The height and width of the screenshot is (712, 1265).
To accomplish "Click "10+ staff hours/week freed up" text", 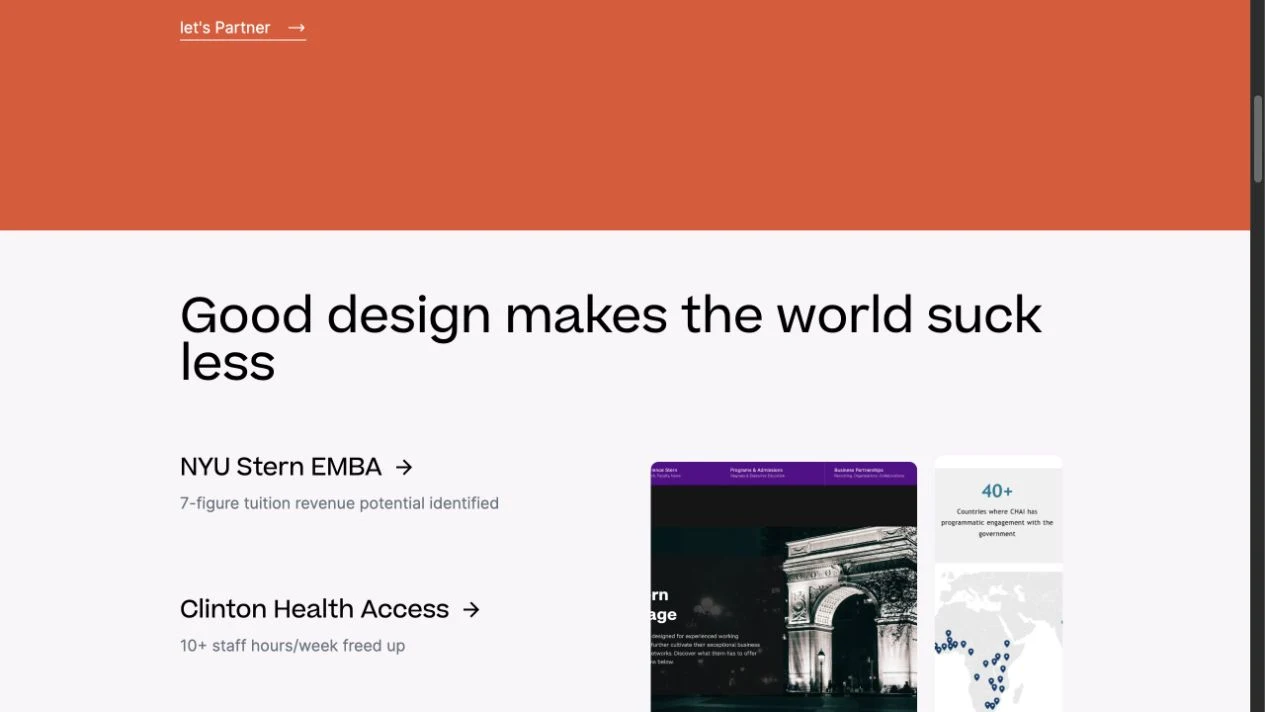I will pyautogui.click(x=292, y=646).
